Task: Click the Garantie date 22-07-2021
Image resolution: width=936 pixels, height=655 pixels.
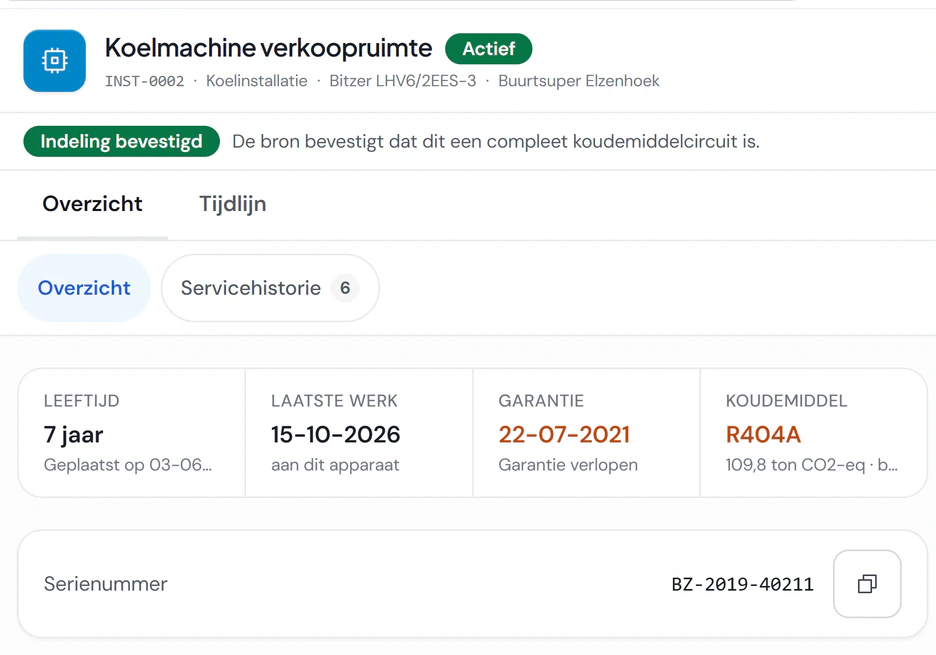Action: (564, 435)
